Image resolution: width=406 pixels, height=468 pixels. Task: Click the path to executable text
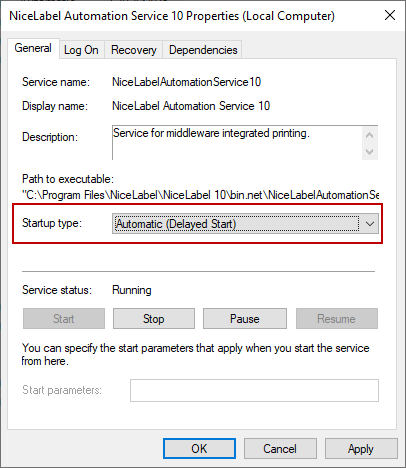pos(200,195)
